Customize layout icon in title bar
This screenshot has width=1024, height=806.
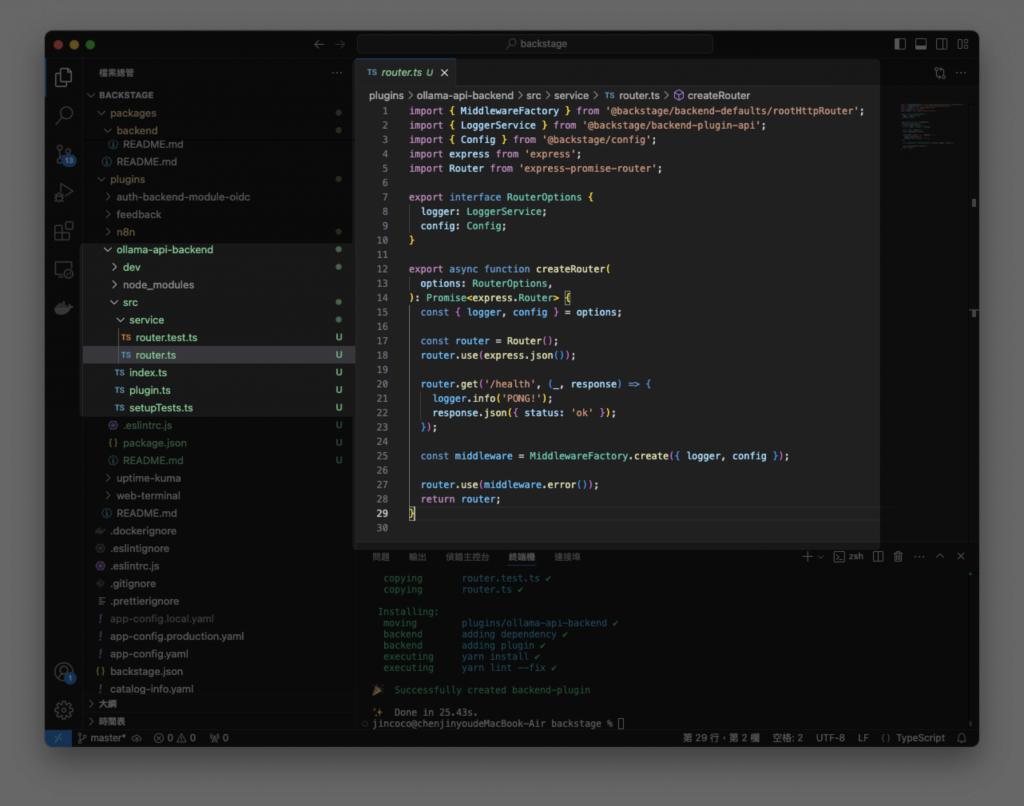click(963, 44)
